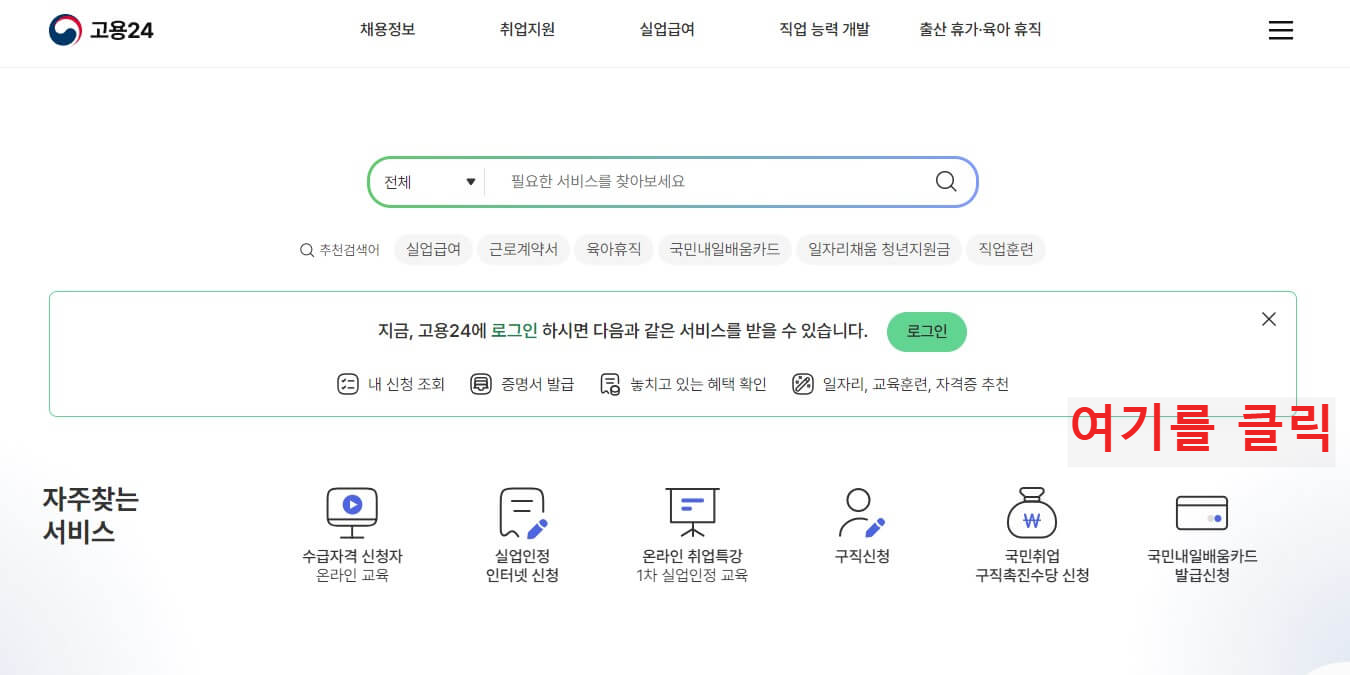Open 국민취업 구직촉진수당 money bag icon
1350x675 pixels.
1032,512
